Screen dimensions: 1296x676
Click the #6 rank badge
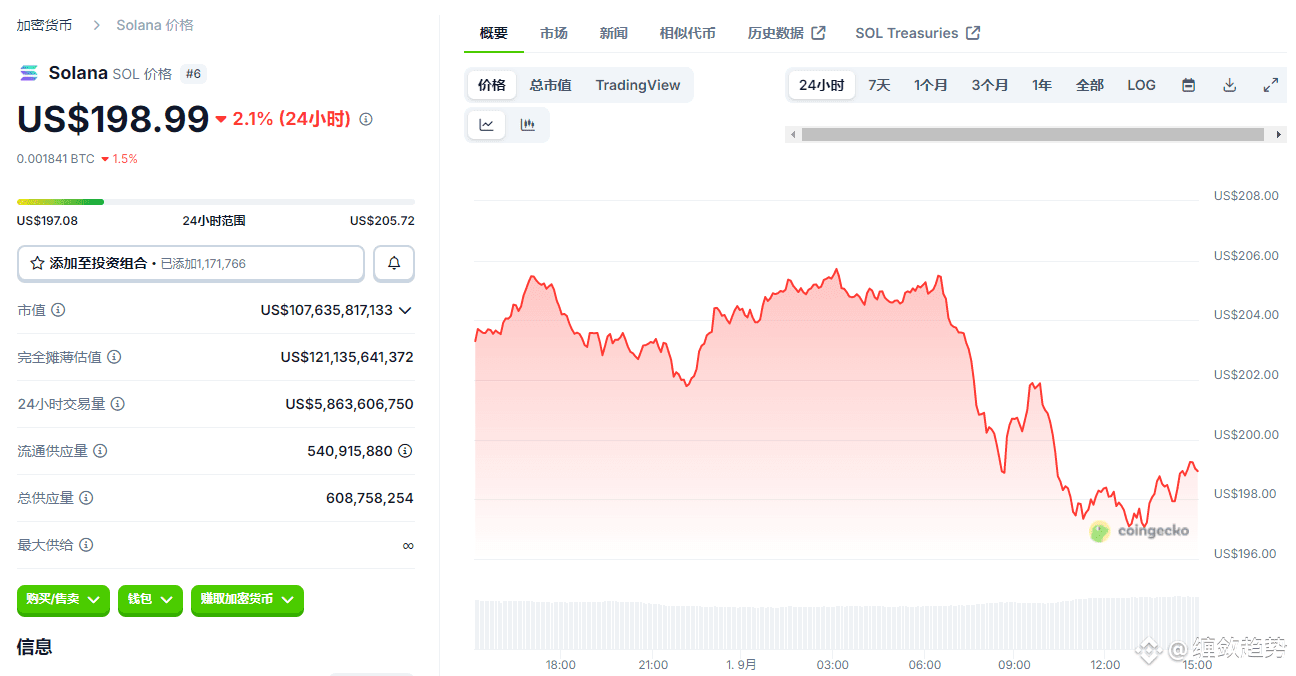coord(194,73)
